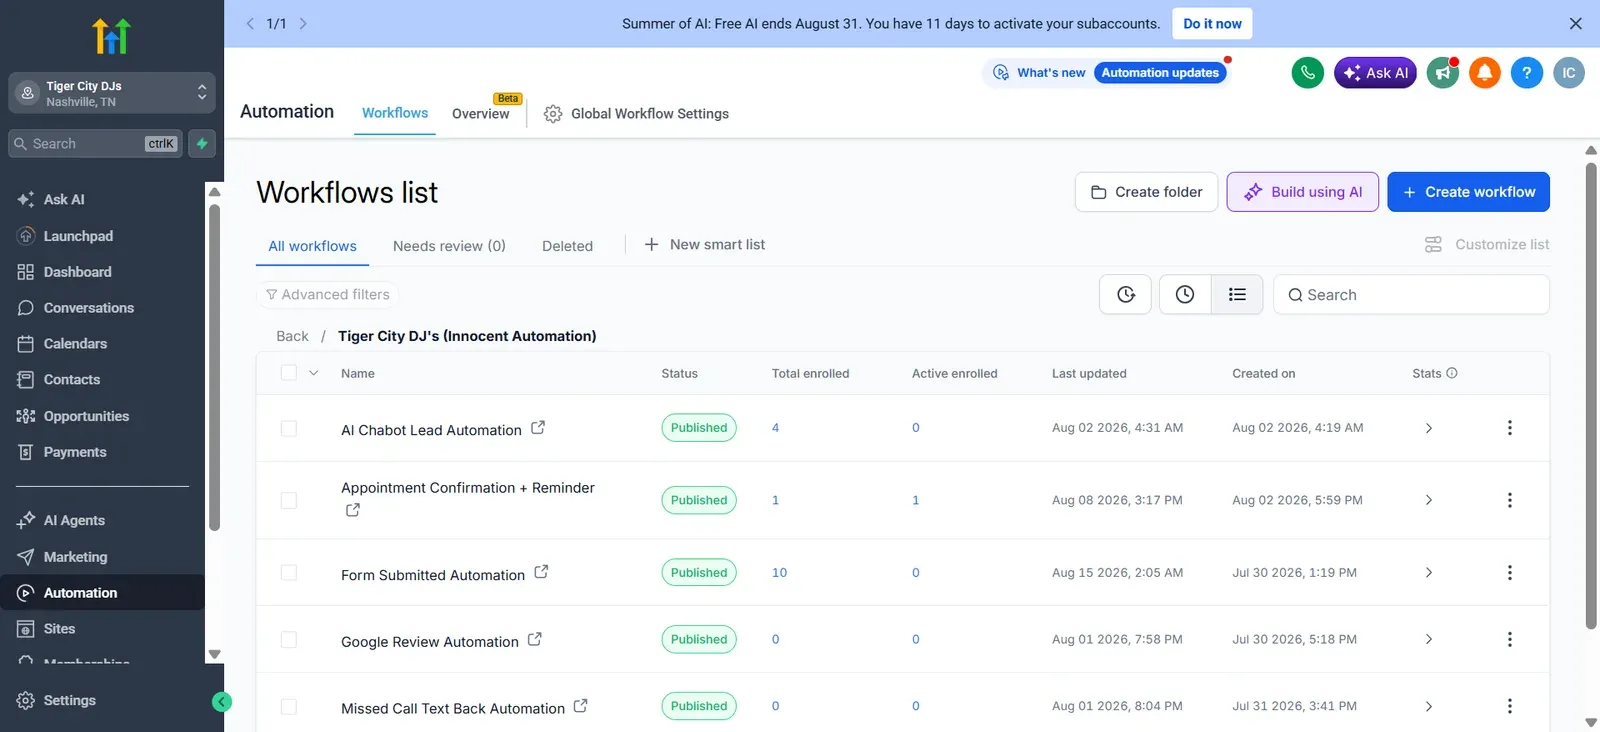Select the All workflows tab
This screenshot has height=732, width=1600.
click(312, 246)
